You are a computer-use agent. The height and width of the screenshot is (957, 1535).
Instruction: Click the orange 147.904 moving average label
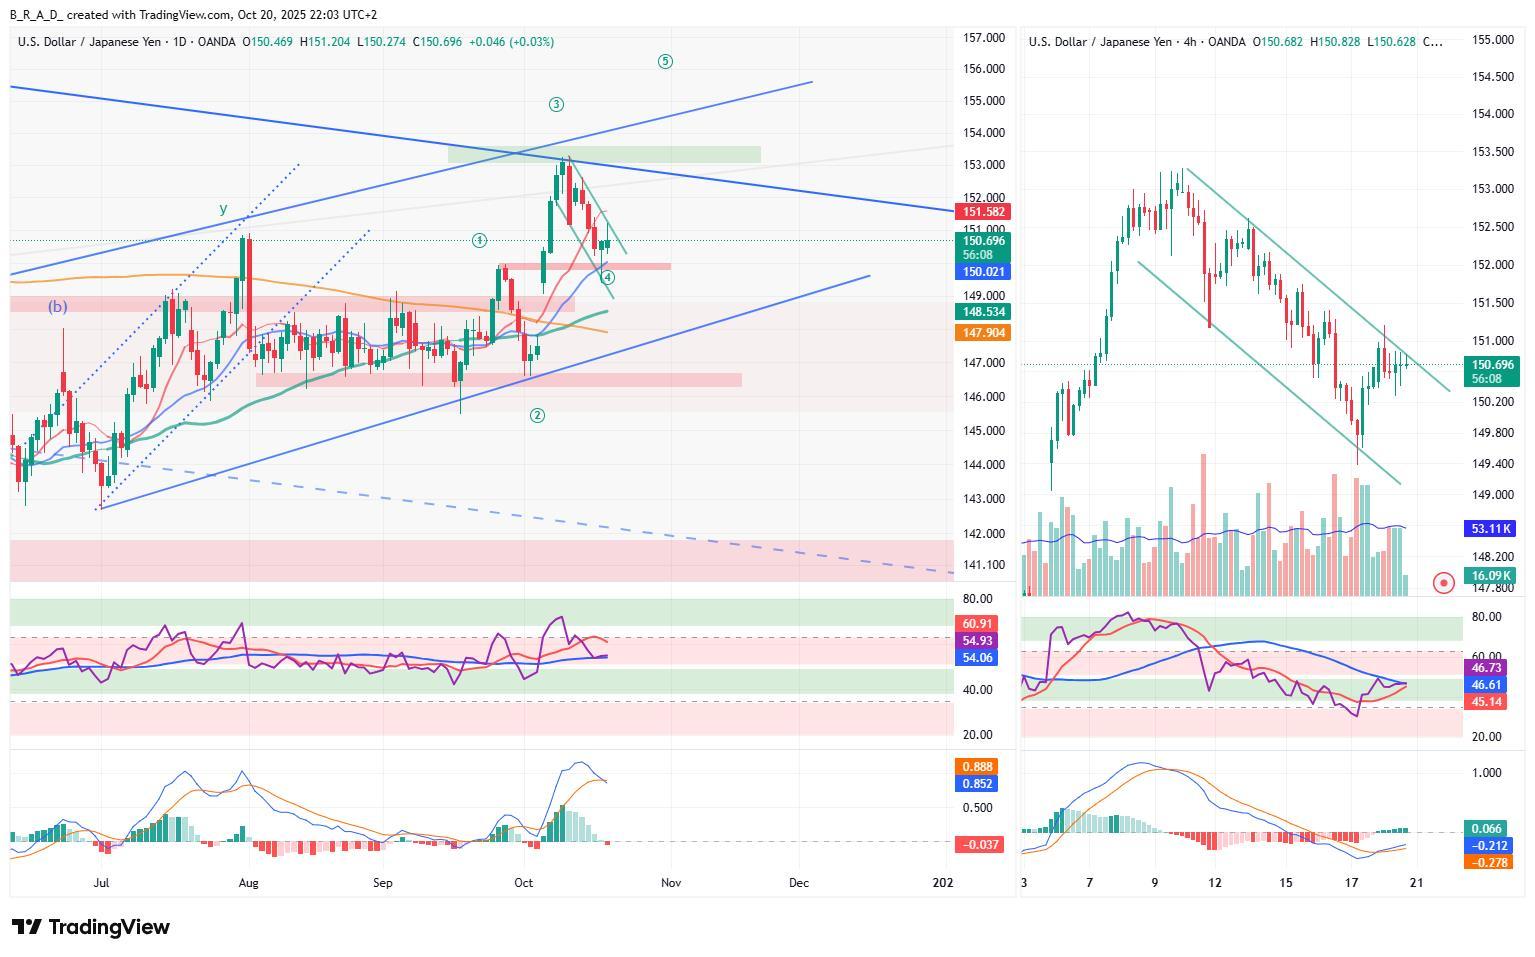point(983,333)
